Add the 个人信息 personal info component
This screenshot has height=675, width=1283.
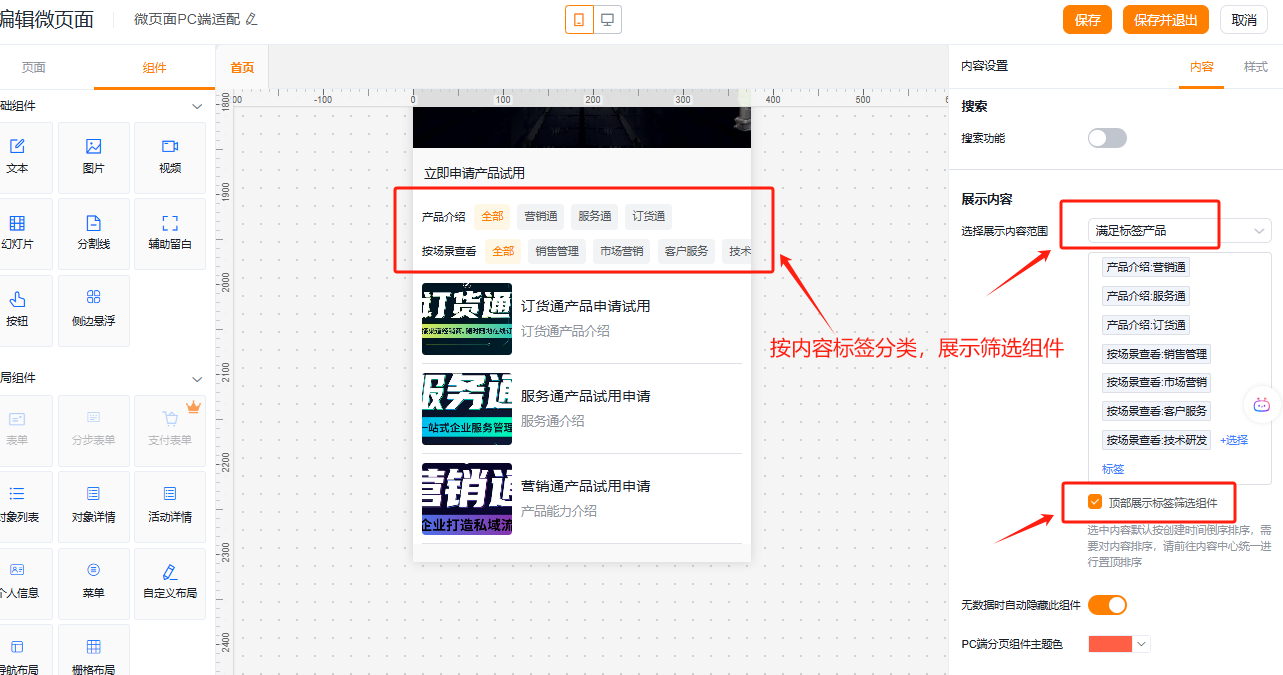pos(17,582)
